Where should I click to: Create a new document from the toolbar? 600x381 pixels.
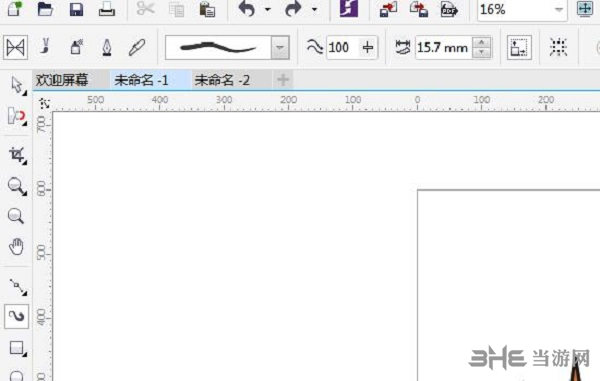(15, 8)
